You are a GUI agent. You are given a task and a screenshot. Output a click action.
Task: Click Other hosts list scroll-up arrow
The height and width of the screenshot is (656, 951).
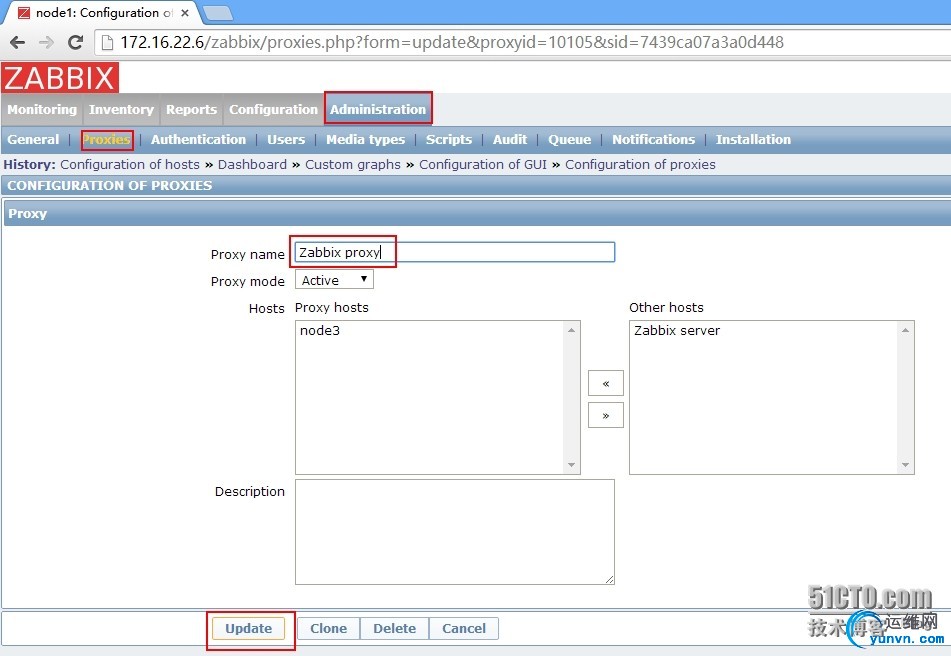[906, 330]
